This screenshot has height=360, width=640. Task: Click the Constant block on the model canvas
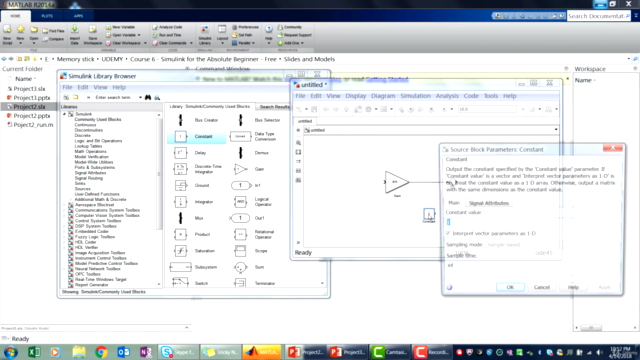429,213
